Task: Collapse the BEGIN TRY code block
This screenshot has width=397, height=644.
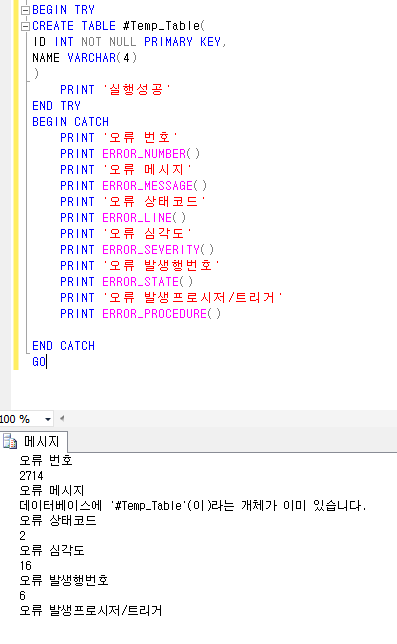Action: (x=25, y=10)
